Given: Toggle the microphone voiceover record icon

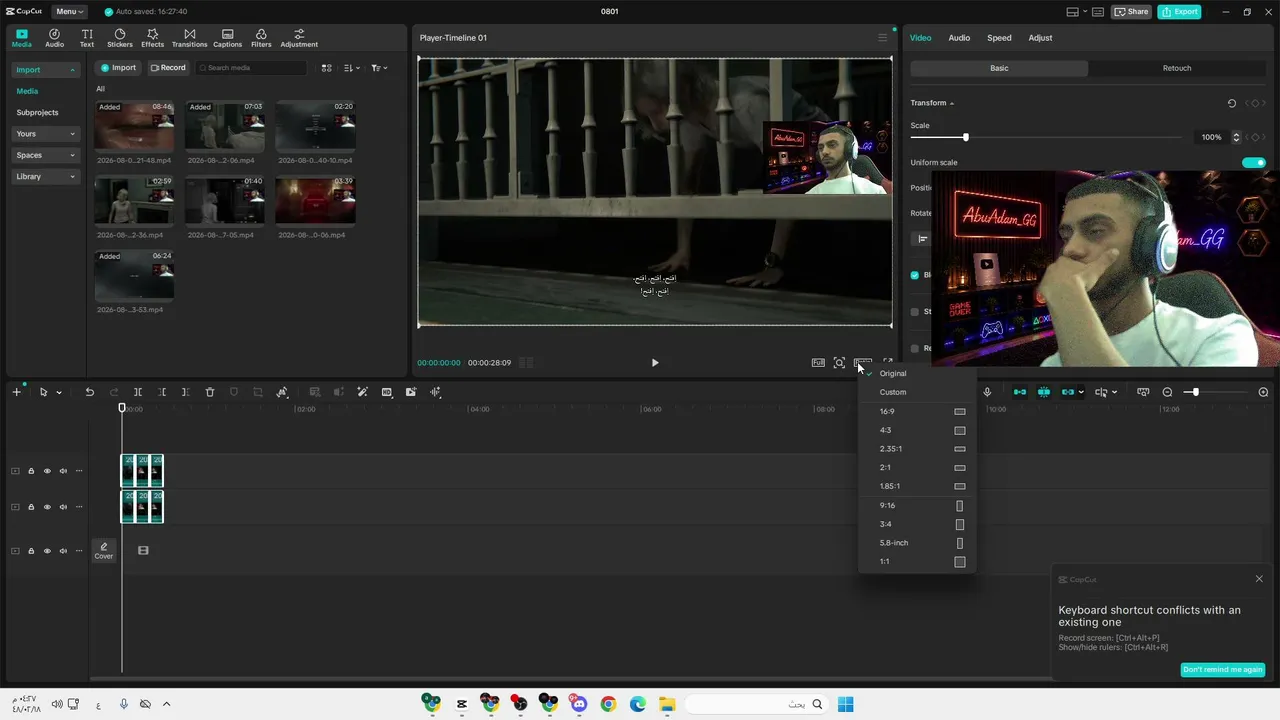Looking at the screenshot, I should 987,392.
